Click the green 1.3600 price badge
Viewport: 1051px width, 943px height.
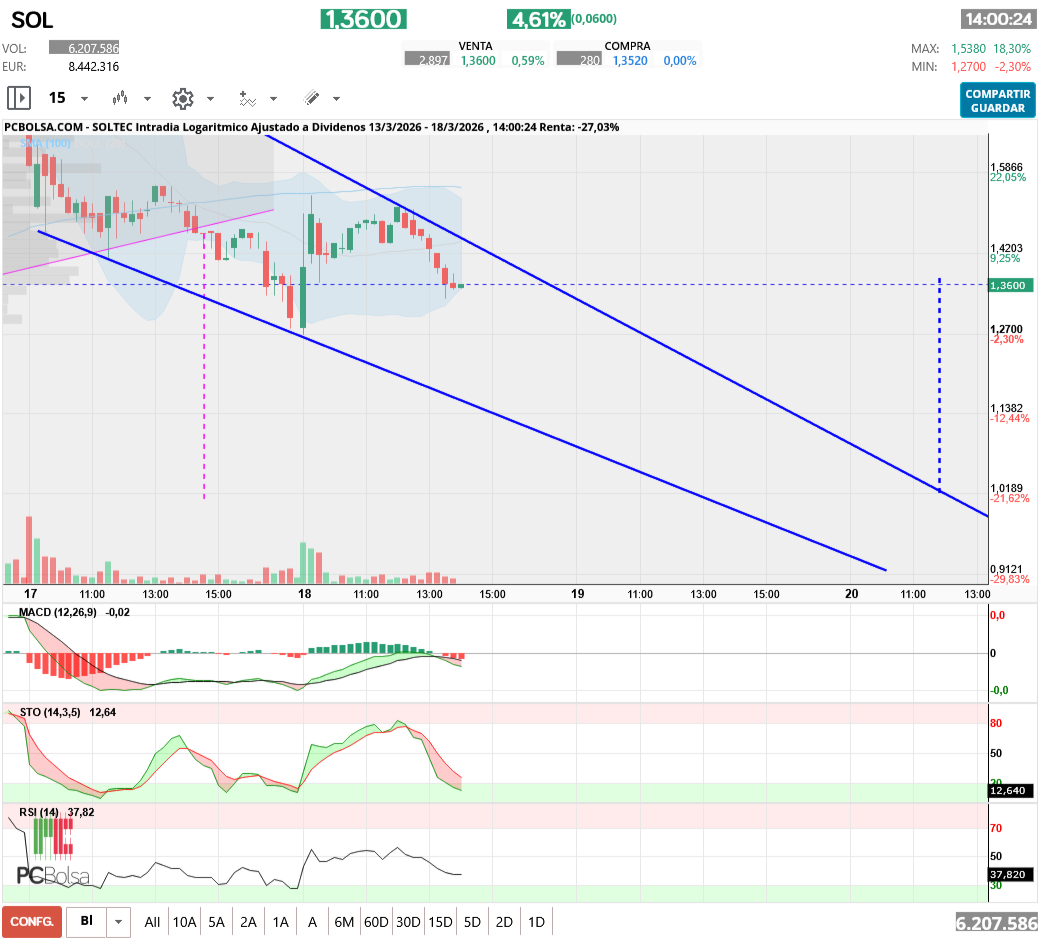[x=363, y=19]
